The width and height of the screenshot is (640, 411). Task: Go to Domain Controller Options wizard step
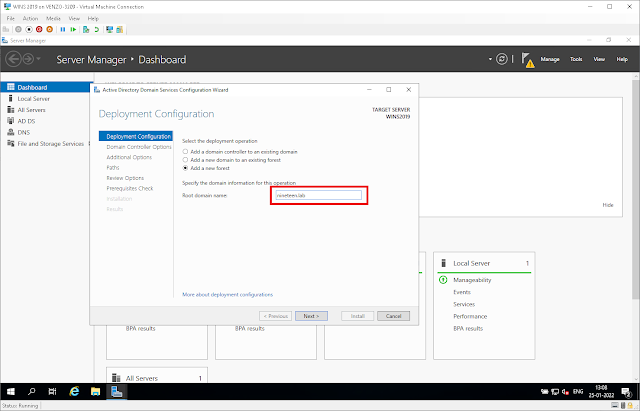pos(139,147)
